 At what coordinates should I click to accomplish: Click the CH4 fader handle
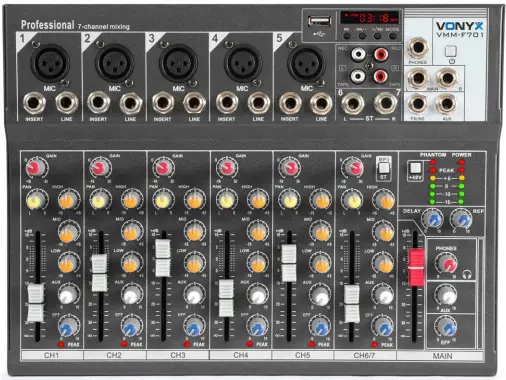coord(226,298)
